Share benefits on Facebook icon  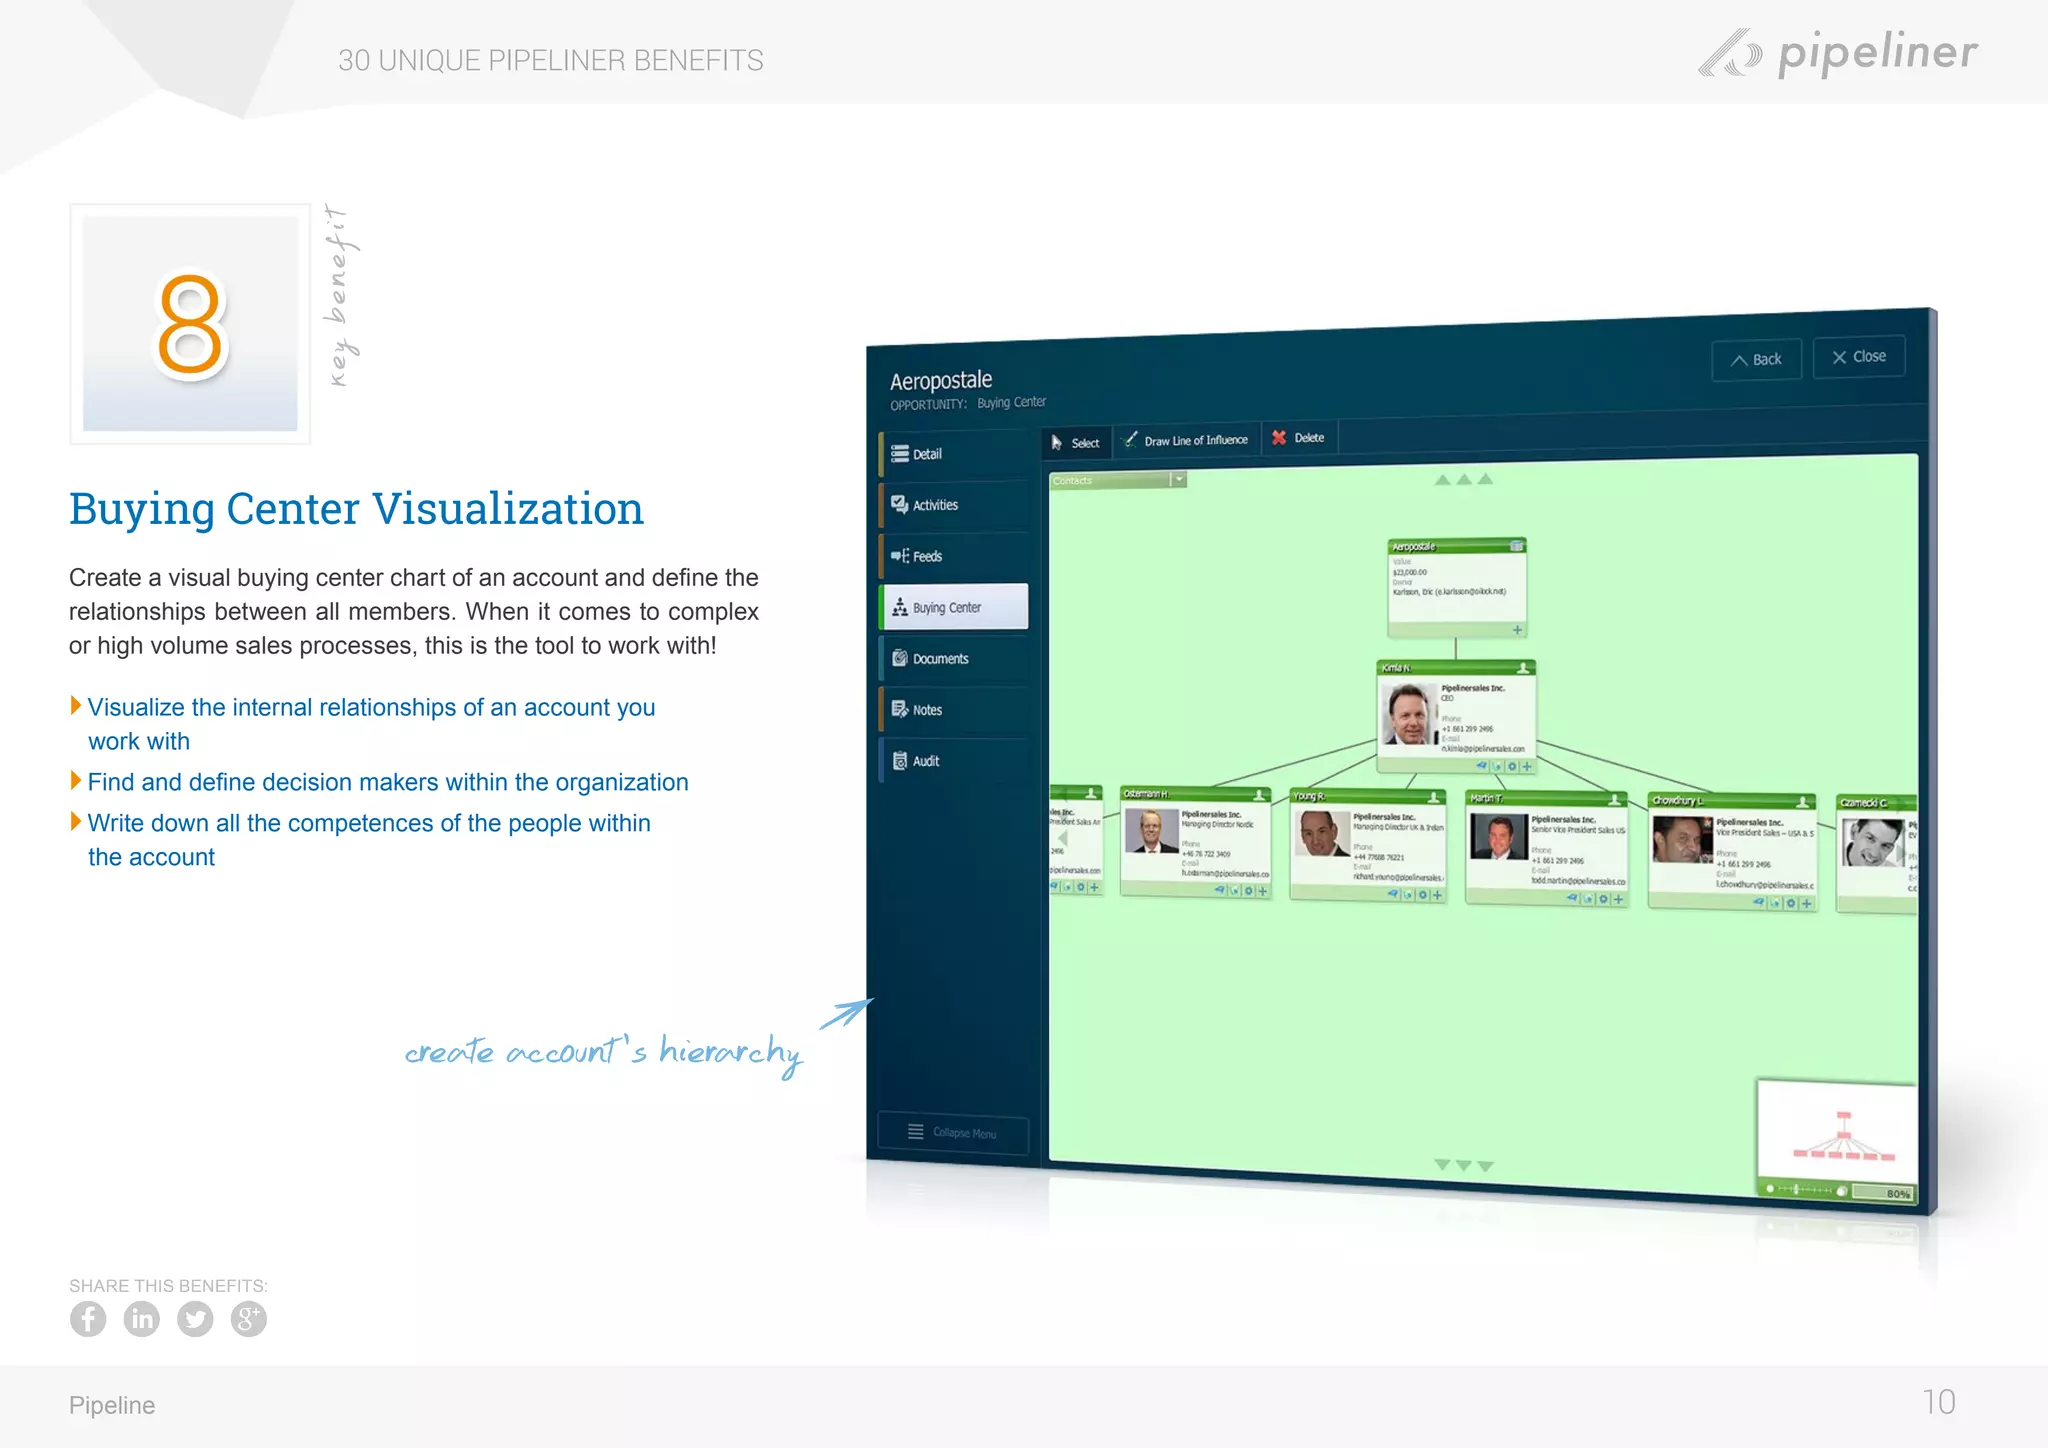(88, 1319)
